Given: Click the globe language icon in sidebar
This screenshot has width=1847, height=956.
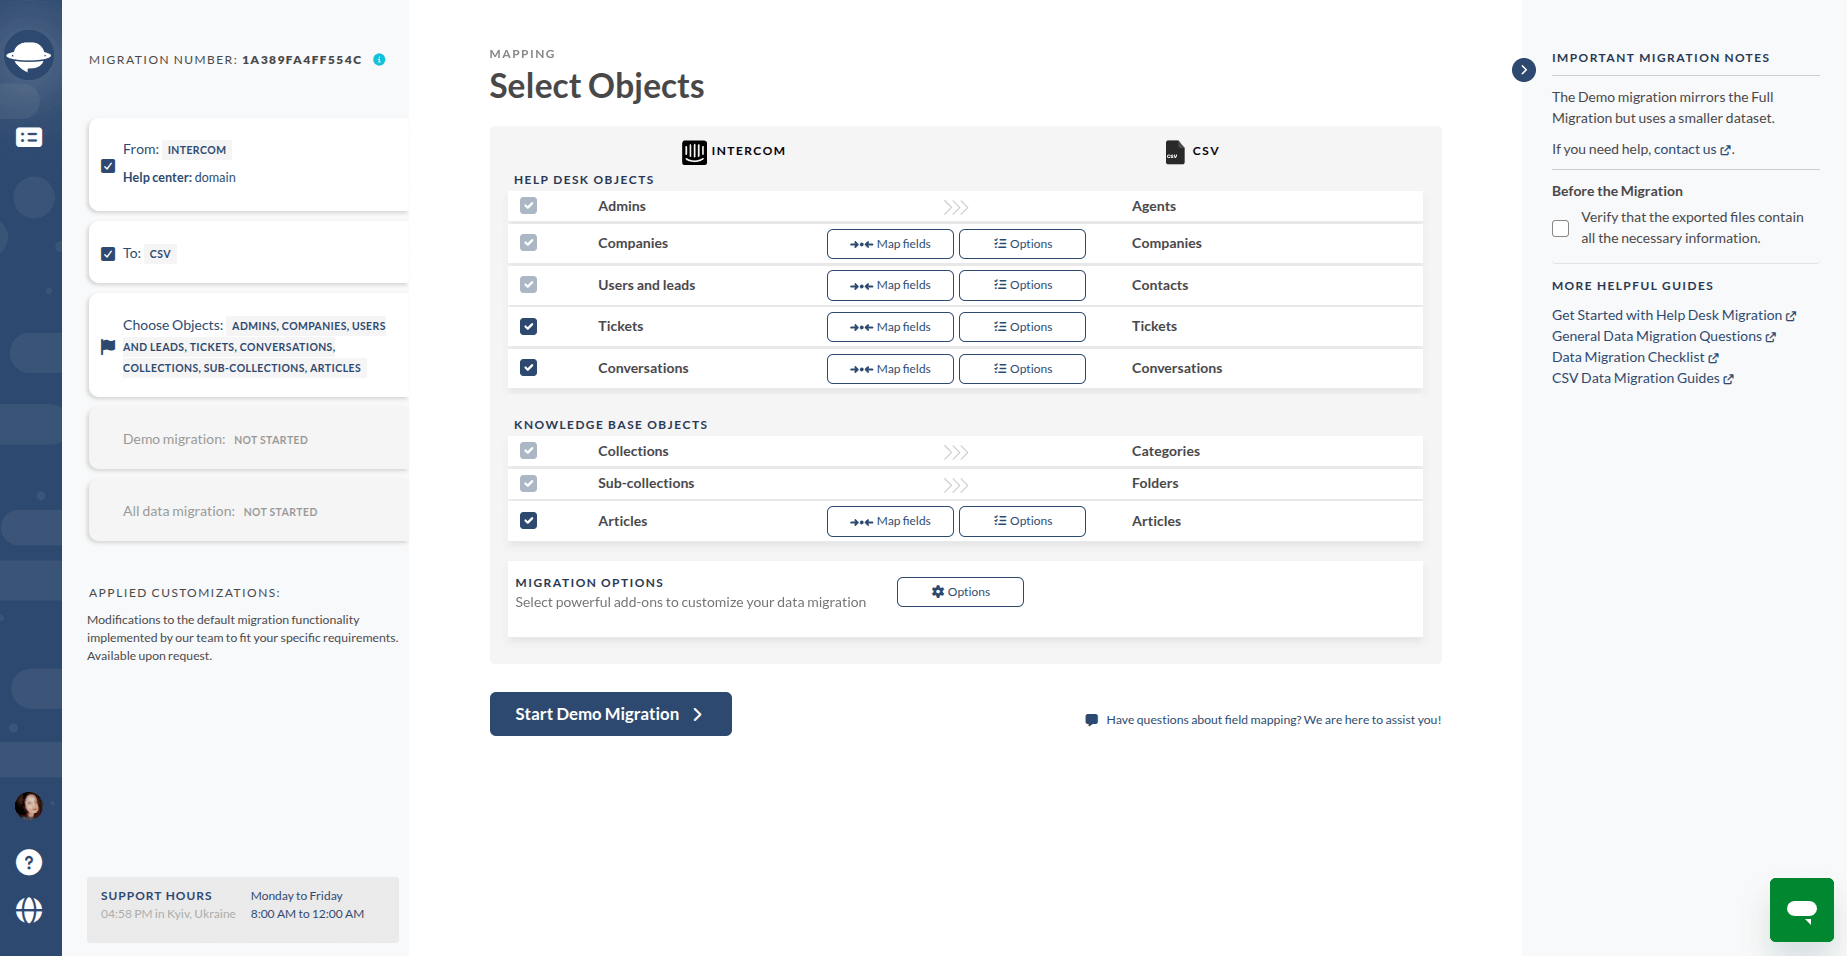Looking at the screenshot, I should 29,911.
